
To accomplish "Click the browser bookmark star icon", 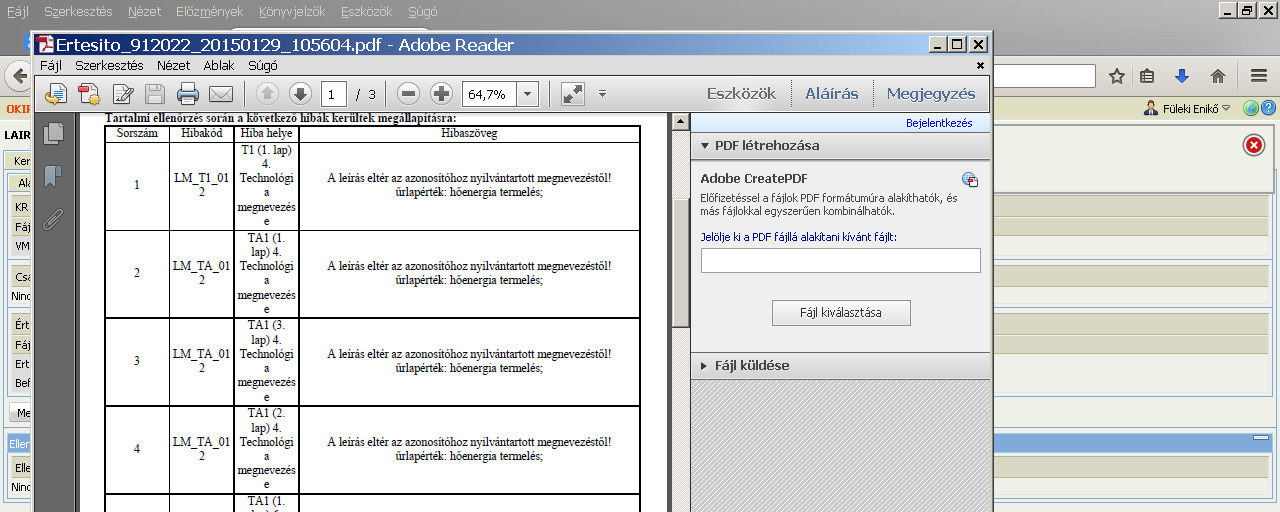I will [x=1116, y=76].
